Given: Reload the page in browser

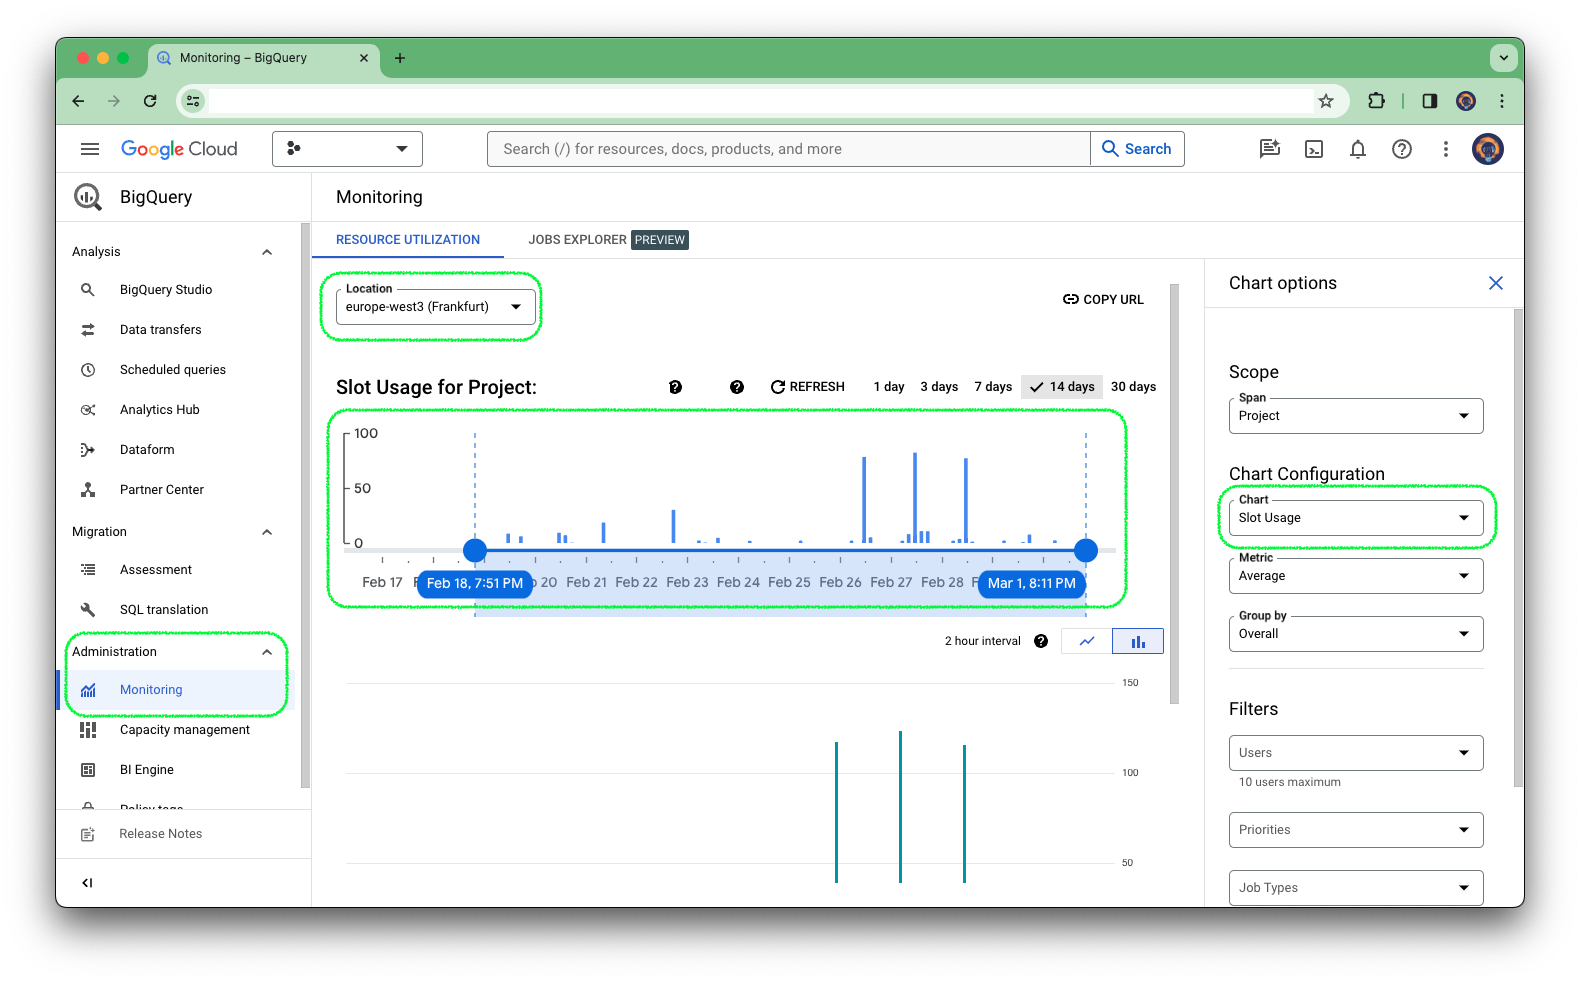Looking at the screenshot, I should pos(150,101).
